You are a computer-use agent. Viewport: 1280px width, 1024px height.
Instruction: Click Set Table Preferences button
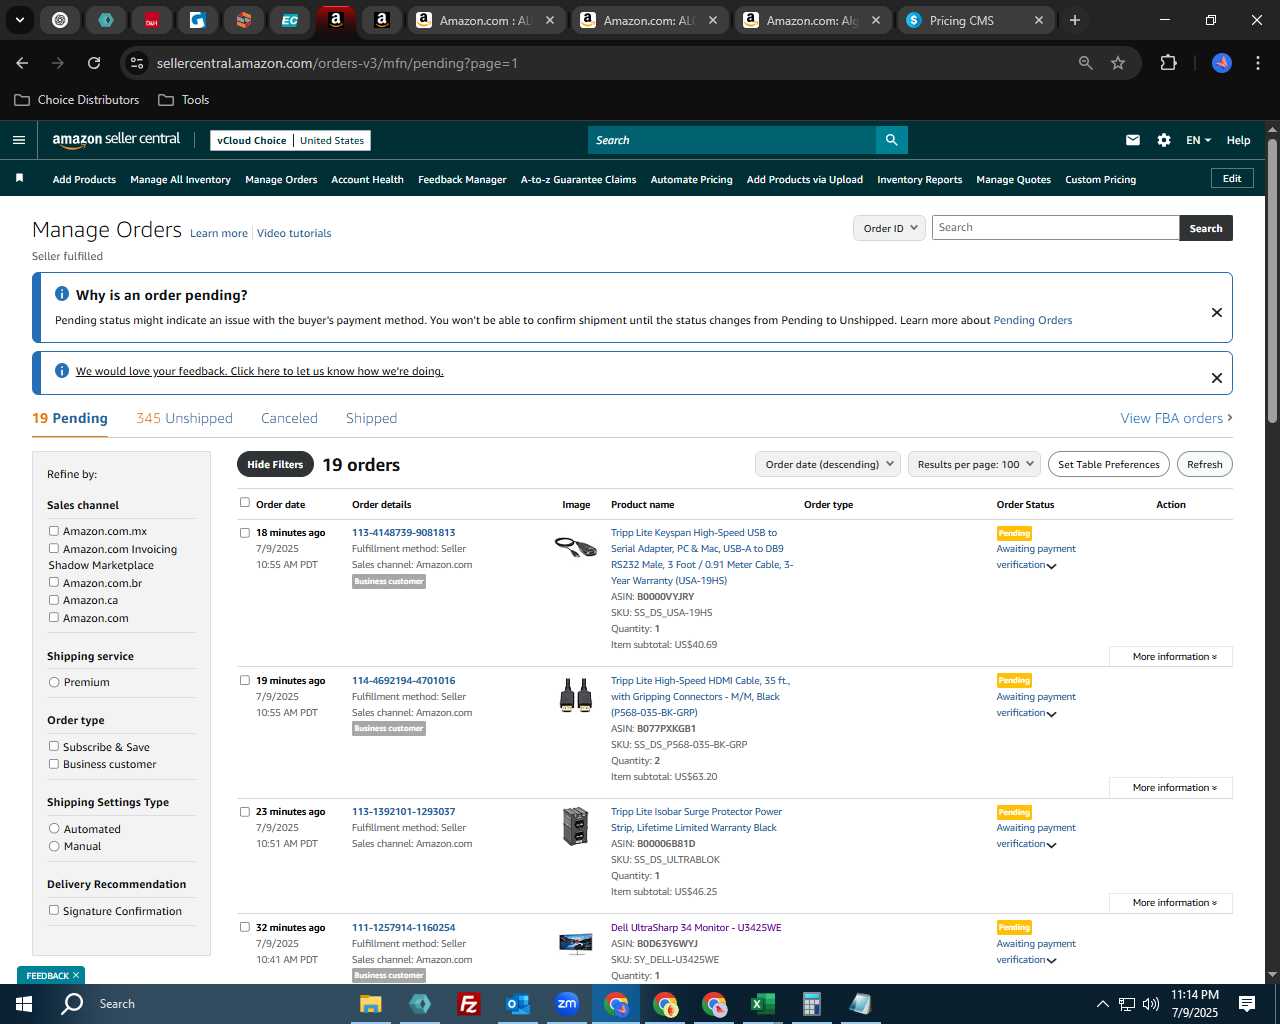tap(1109, 464)
